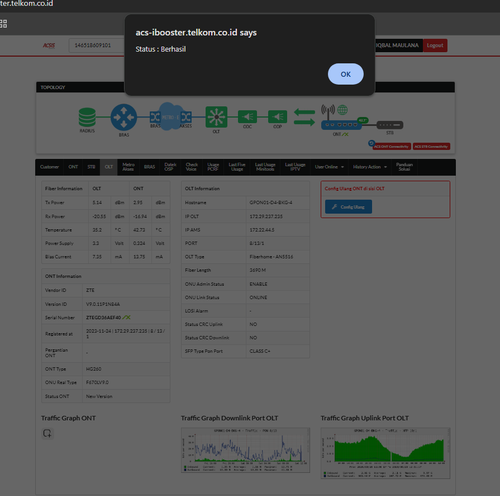This screenshot has width=500, height=496.
Task: Open the Last Five Usage tab
Action: [x=237, y=167]
